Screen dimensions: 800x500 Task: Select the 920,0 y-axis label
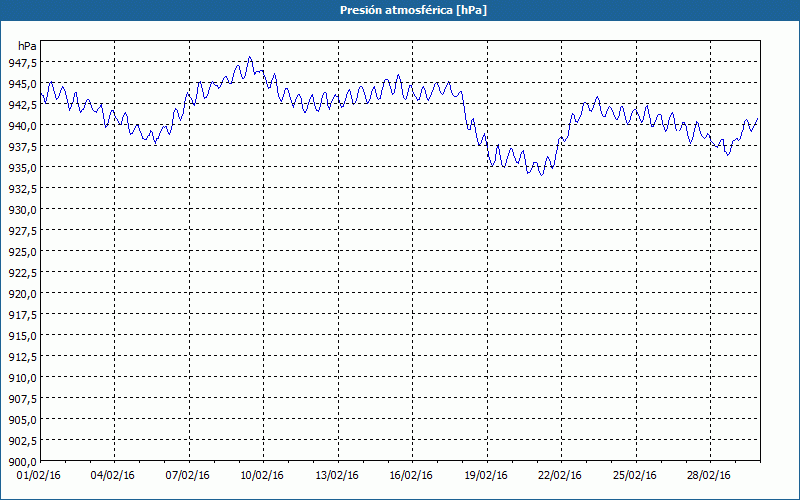22,294
